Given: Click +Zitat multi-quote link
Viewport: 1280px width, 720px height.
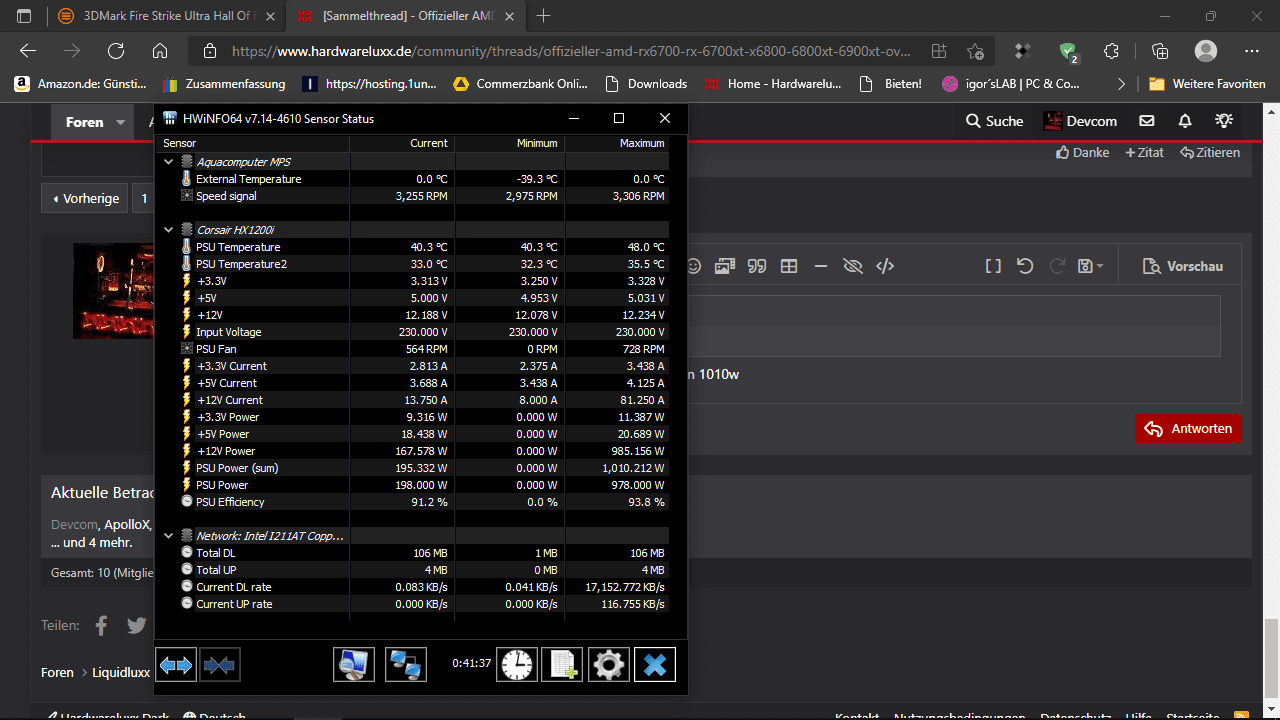Looking at the screenshot, I should (1145, 152).
